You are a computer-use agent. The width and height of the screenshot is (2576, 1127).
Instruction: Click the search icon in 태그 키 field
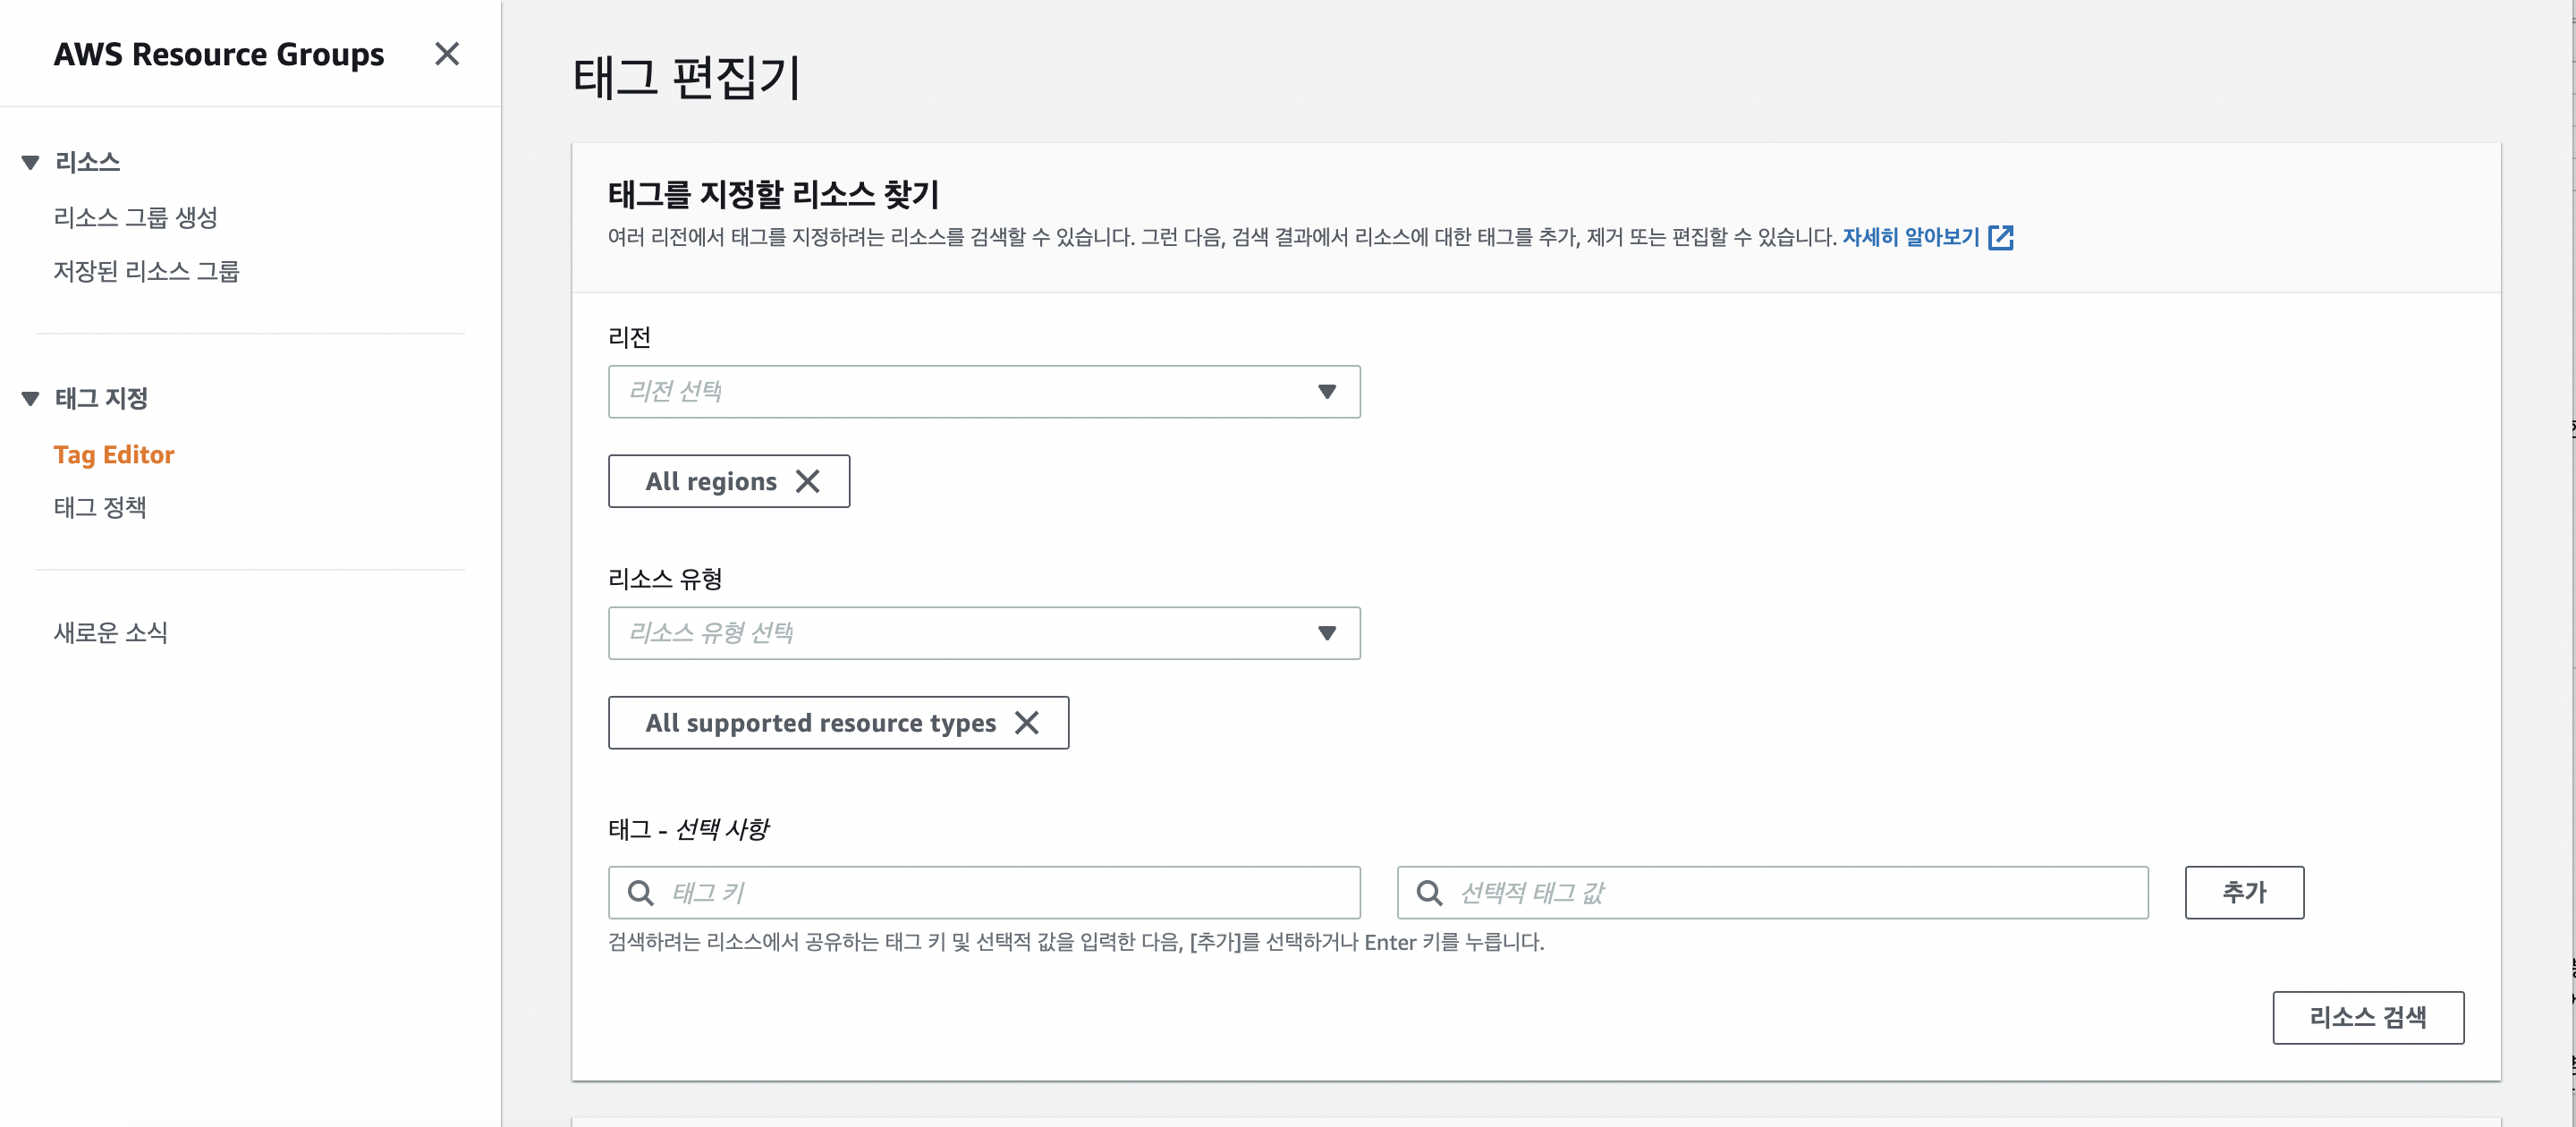(640, 893)
